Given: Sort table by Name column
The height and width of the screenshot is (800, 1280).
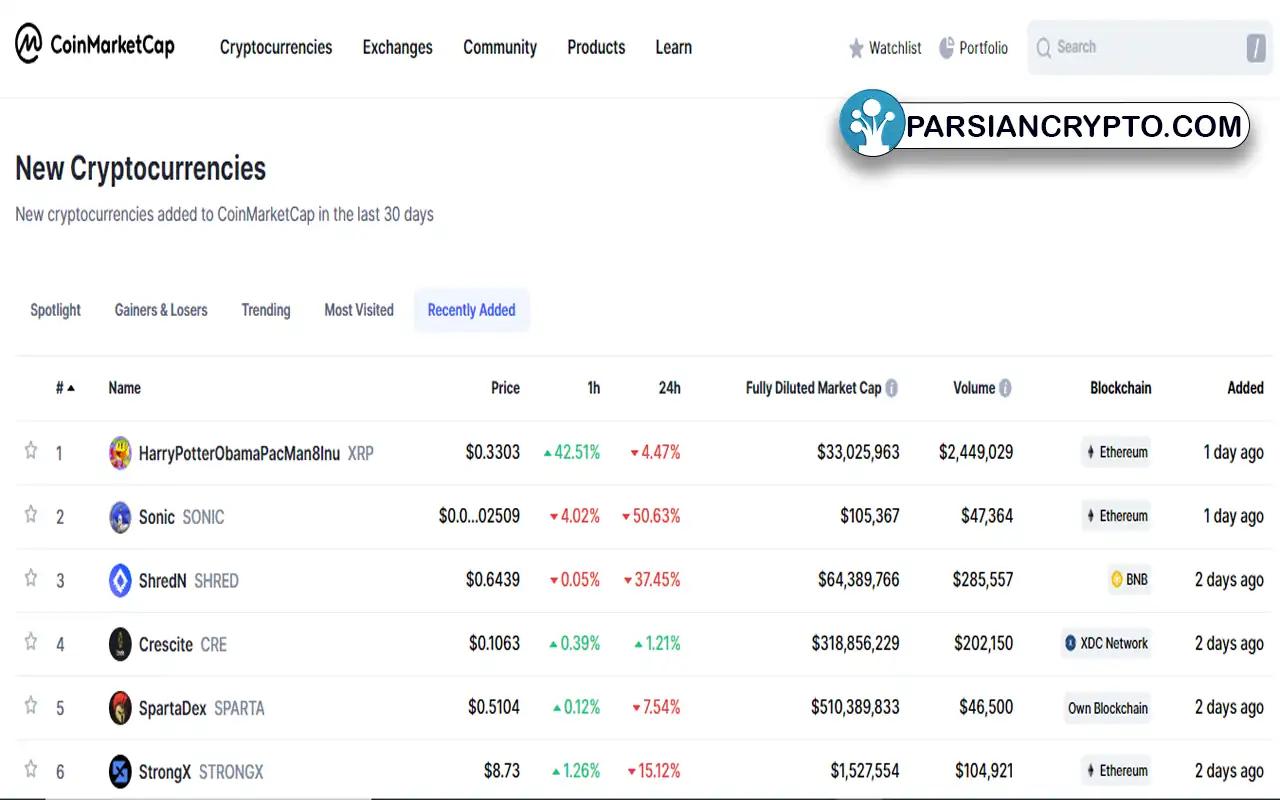Looking at the screenshot, I should 124,388.
